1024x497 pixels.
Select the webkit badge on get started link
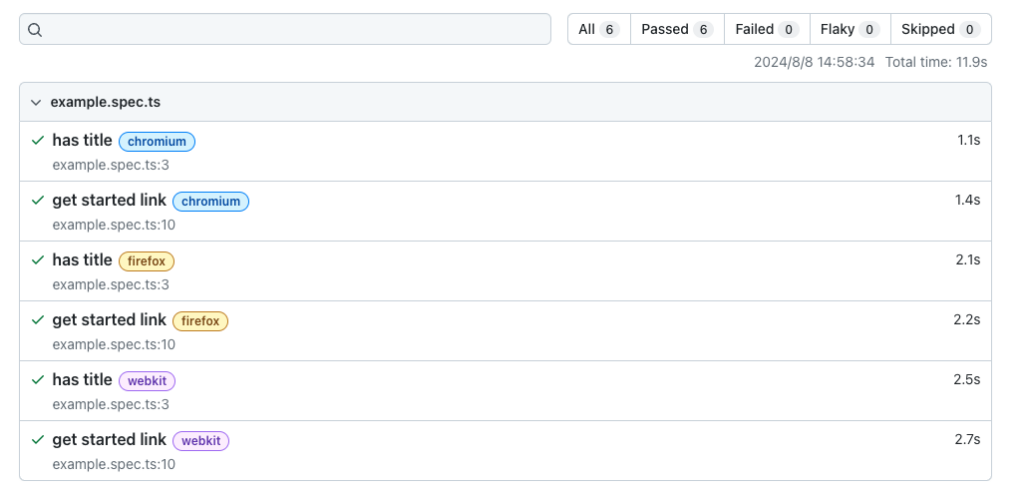[201, 441]
